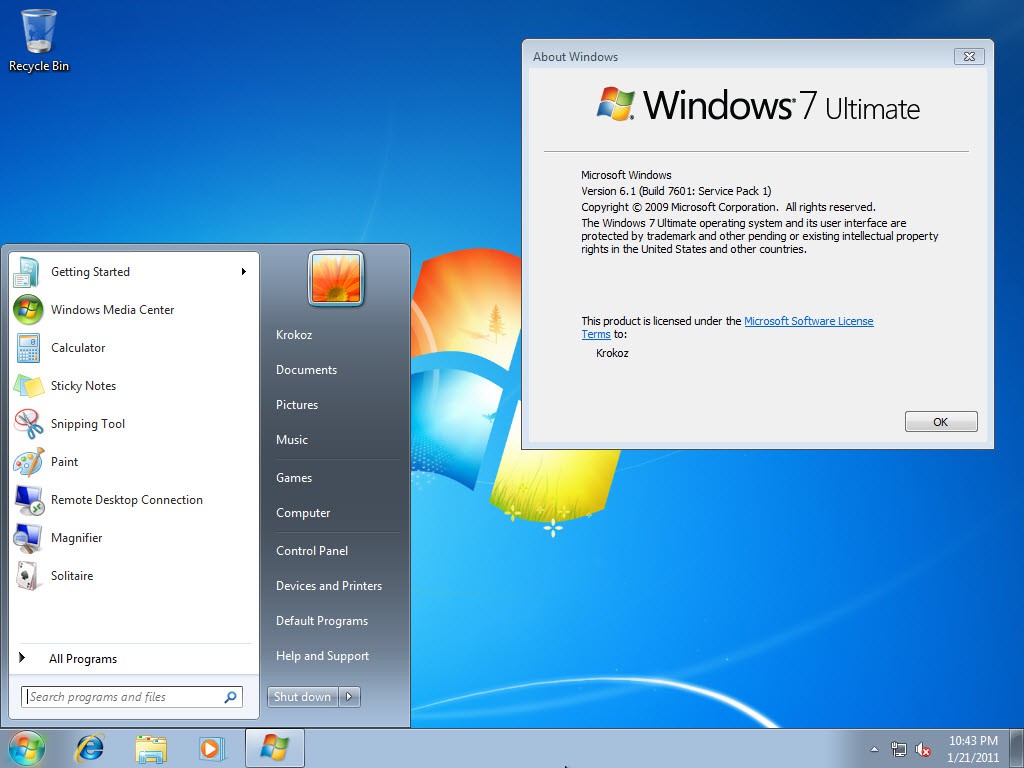The image size is (1024, 768).
Task: Start Sticky Notes
Action: click(x=82, y=386)
